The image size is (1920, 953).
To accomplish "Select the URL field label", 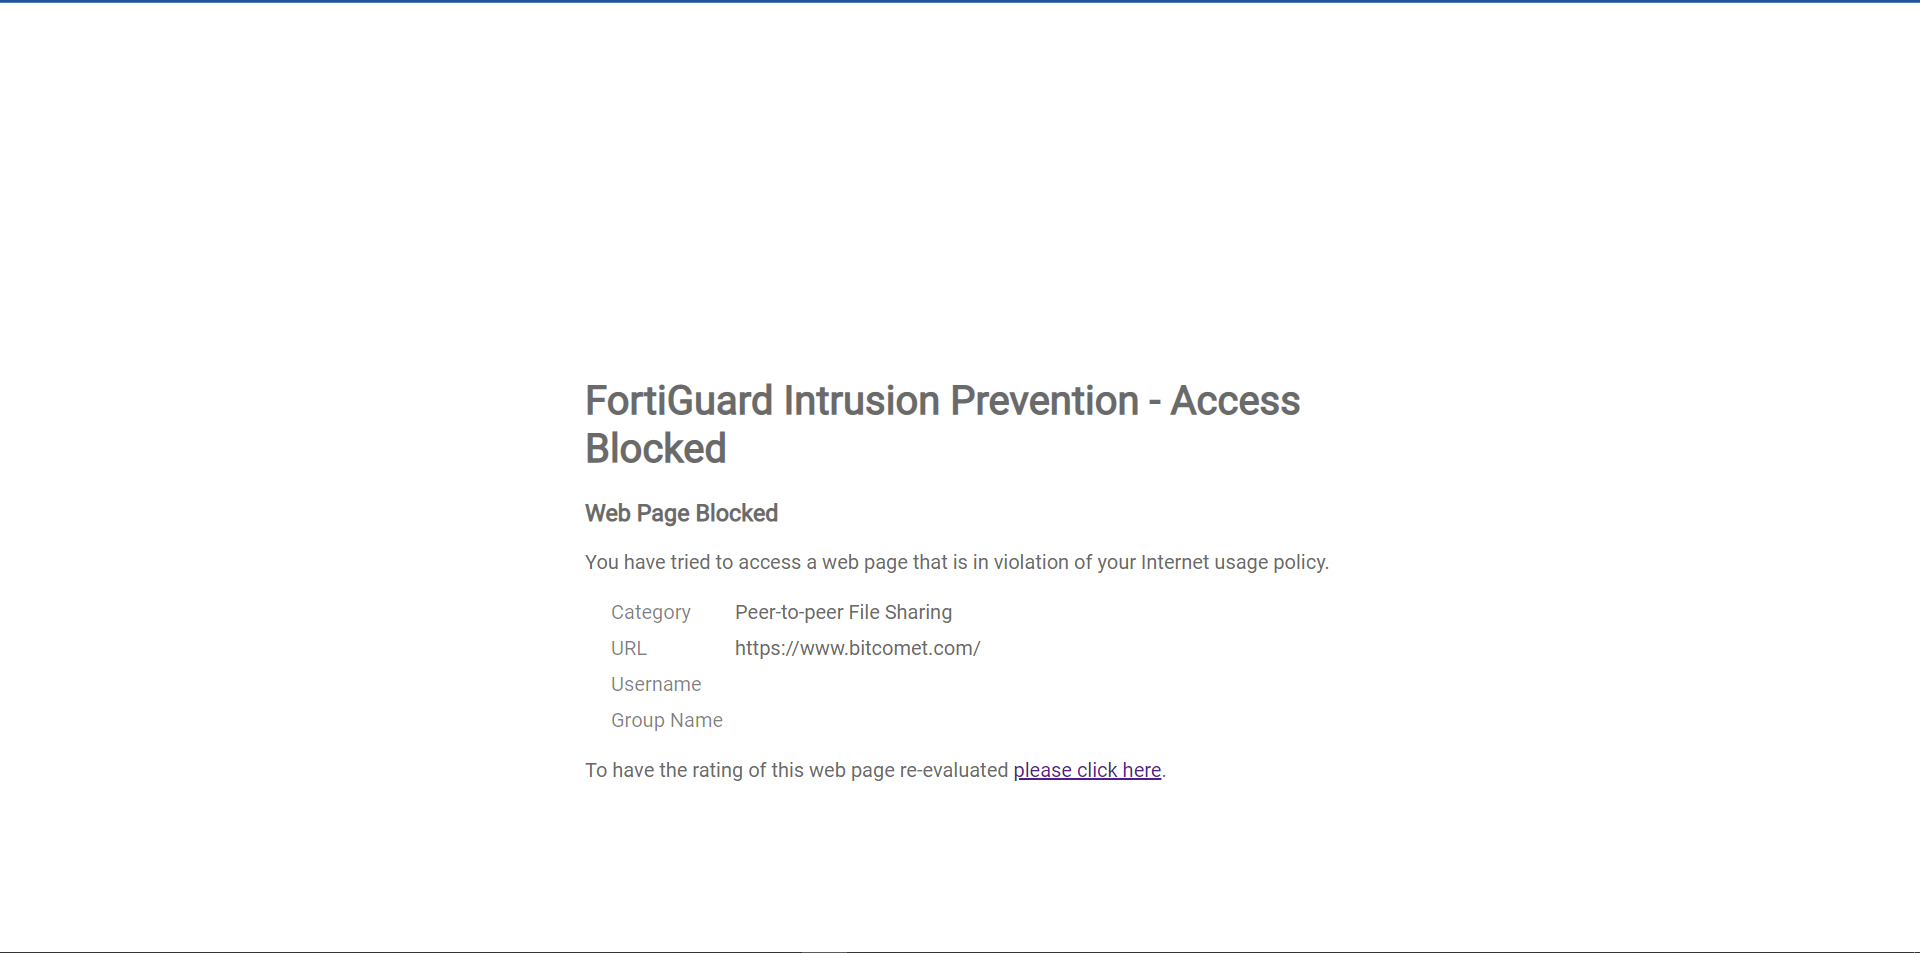I will tap(629, 648).
